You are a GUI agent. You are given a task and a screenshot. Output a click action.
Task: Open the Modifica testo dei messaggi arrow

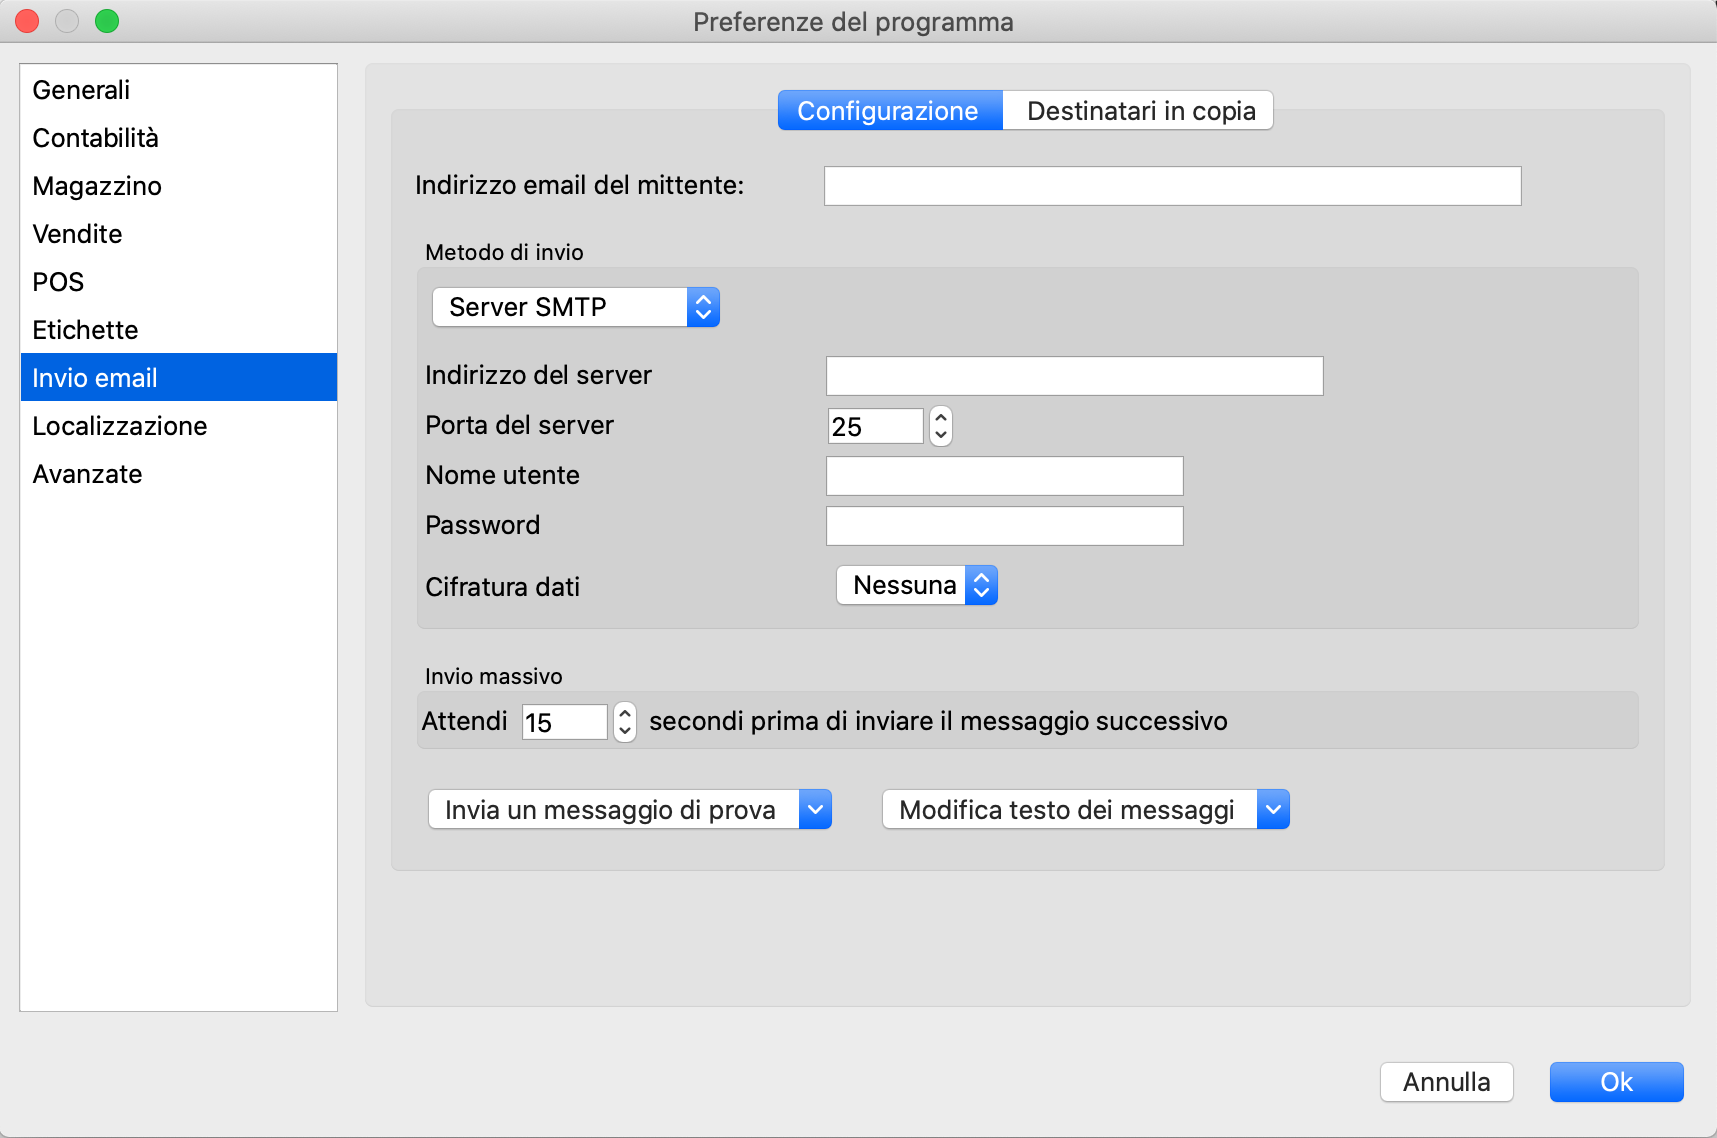[x=1272, y=810]
